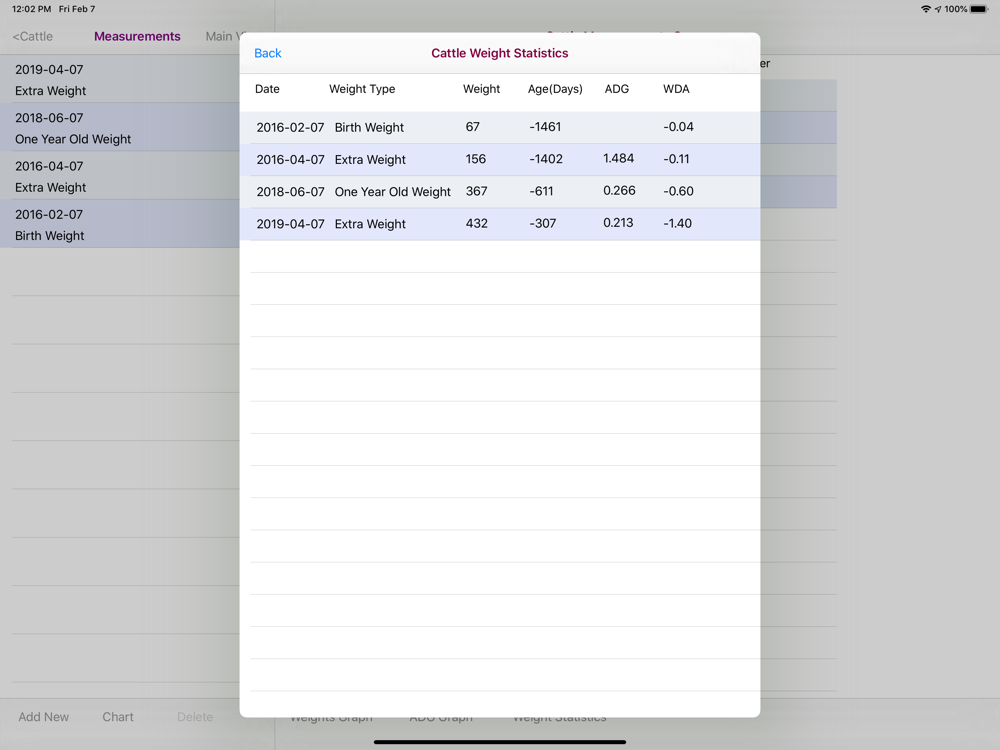Check the Wi-Fi status icon

point(925,9)
